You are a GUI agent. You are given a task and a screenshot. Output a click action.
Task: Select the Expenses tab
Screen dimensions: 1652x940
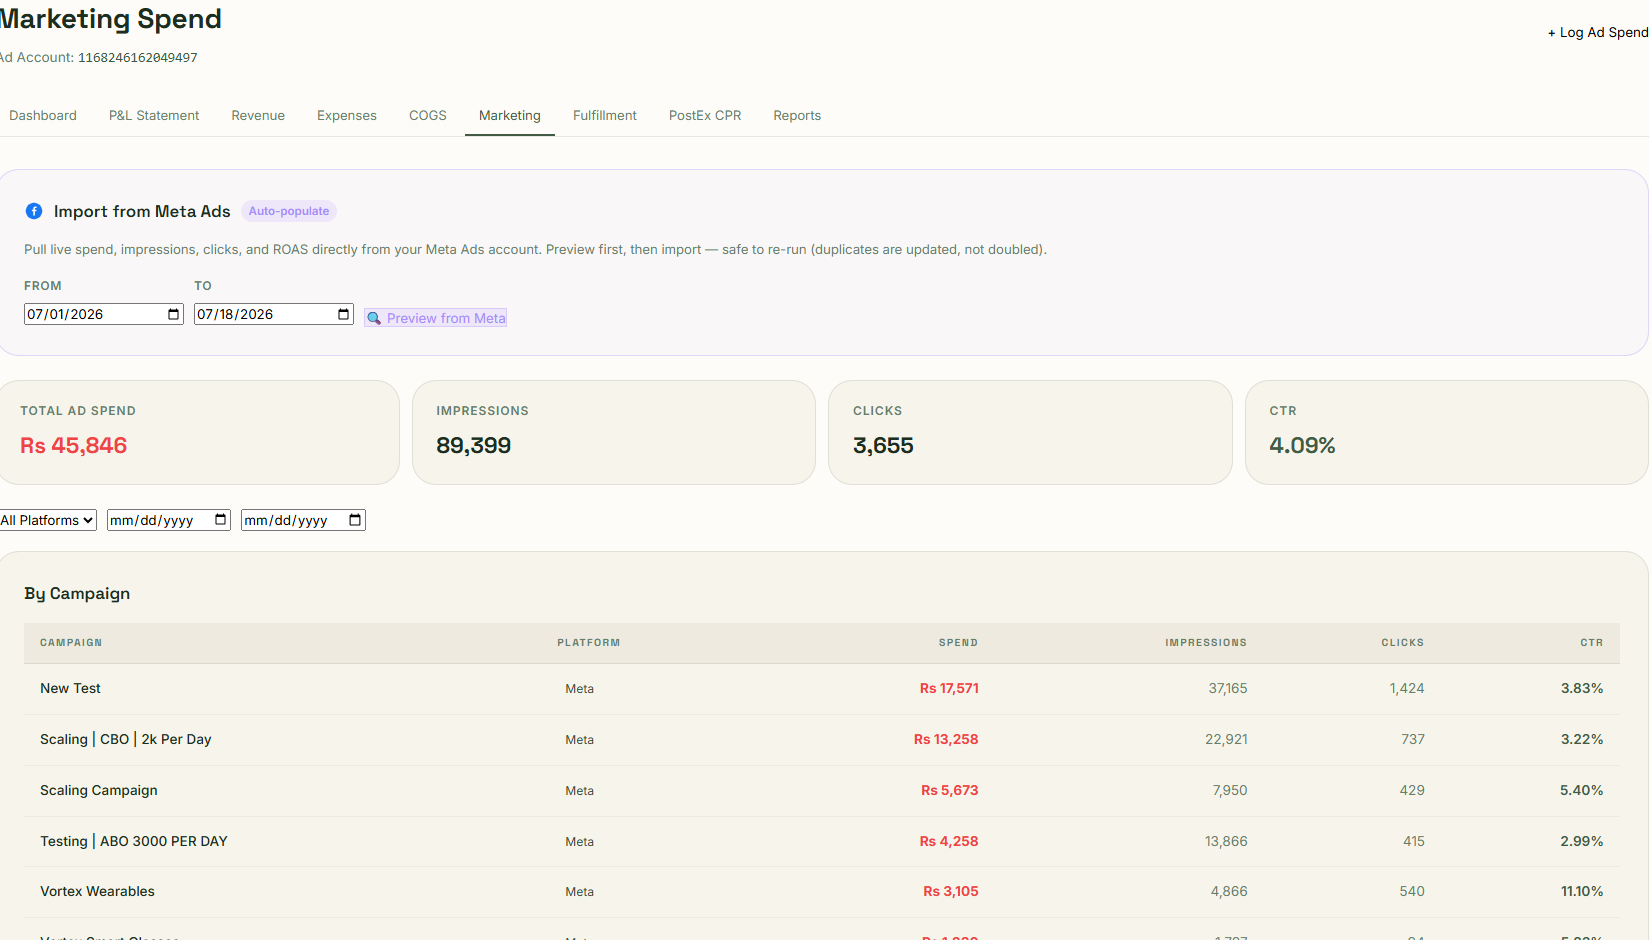pos(347,116)
